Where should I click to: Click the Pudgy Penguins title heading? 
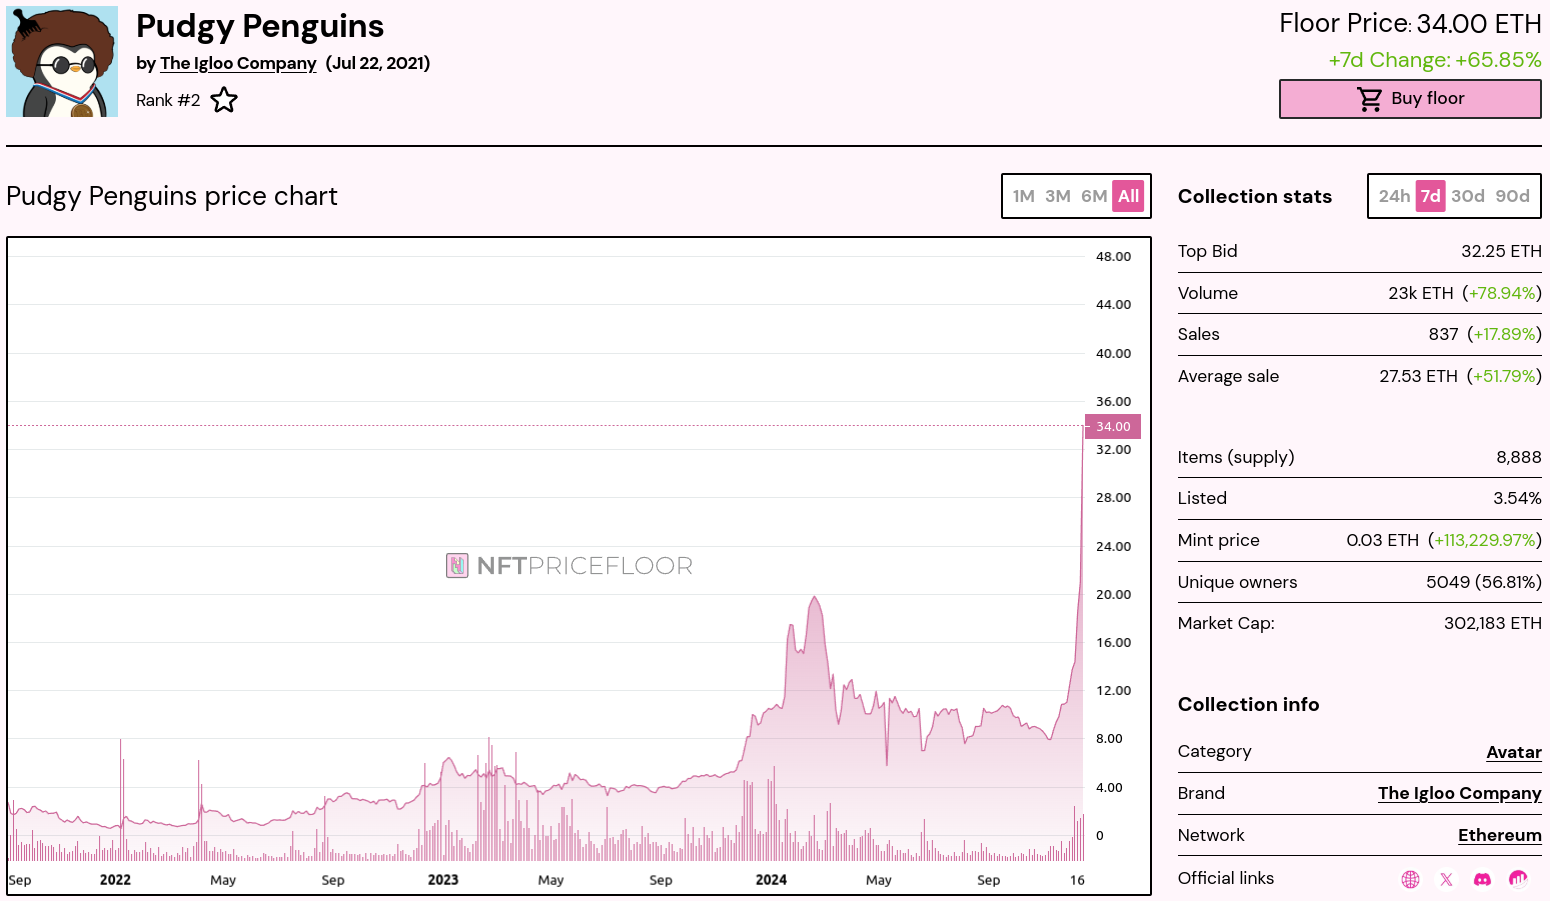(260, 26)
